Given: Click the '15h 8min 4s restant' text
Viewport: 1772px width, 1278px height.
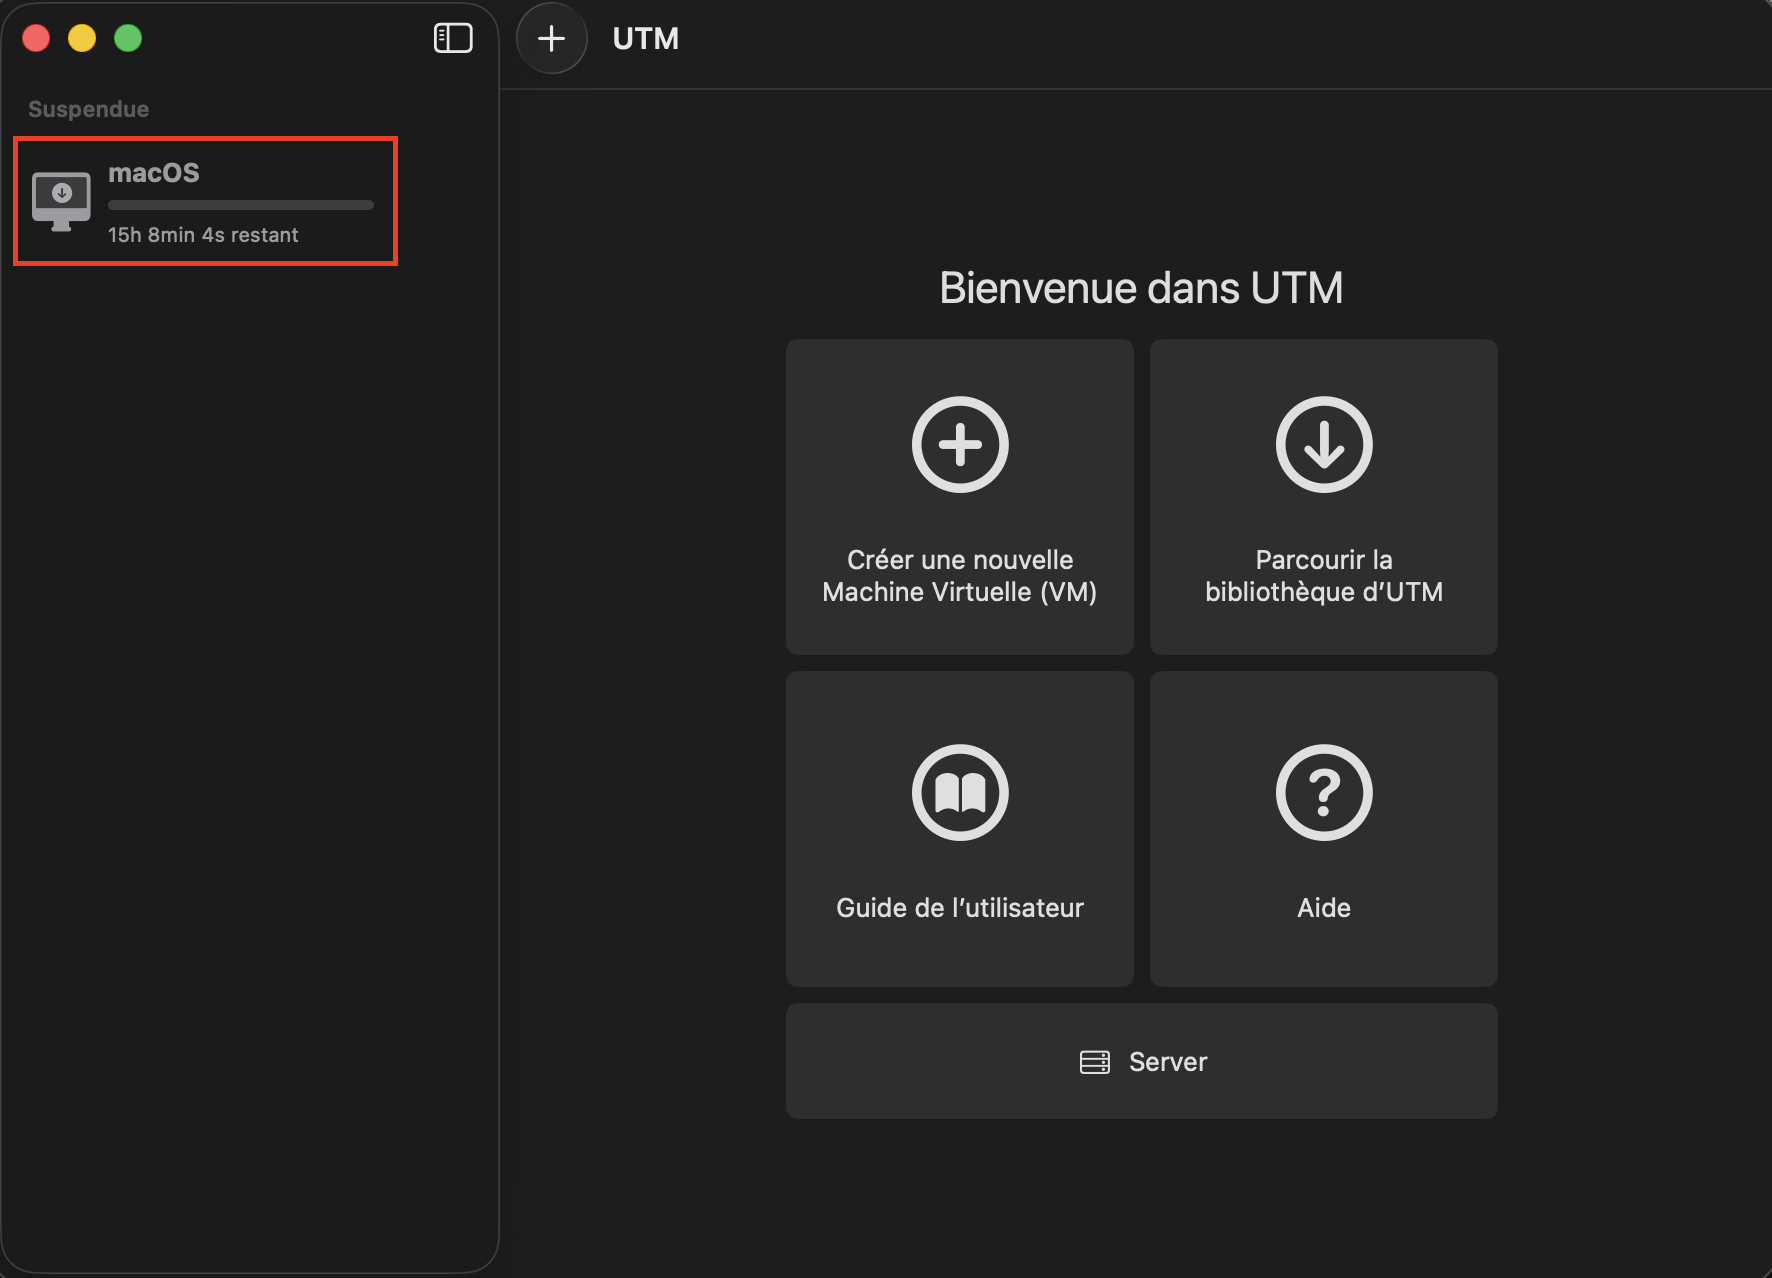Looking at the screenshot, I should (203, 235).
